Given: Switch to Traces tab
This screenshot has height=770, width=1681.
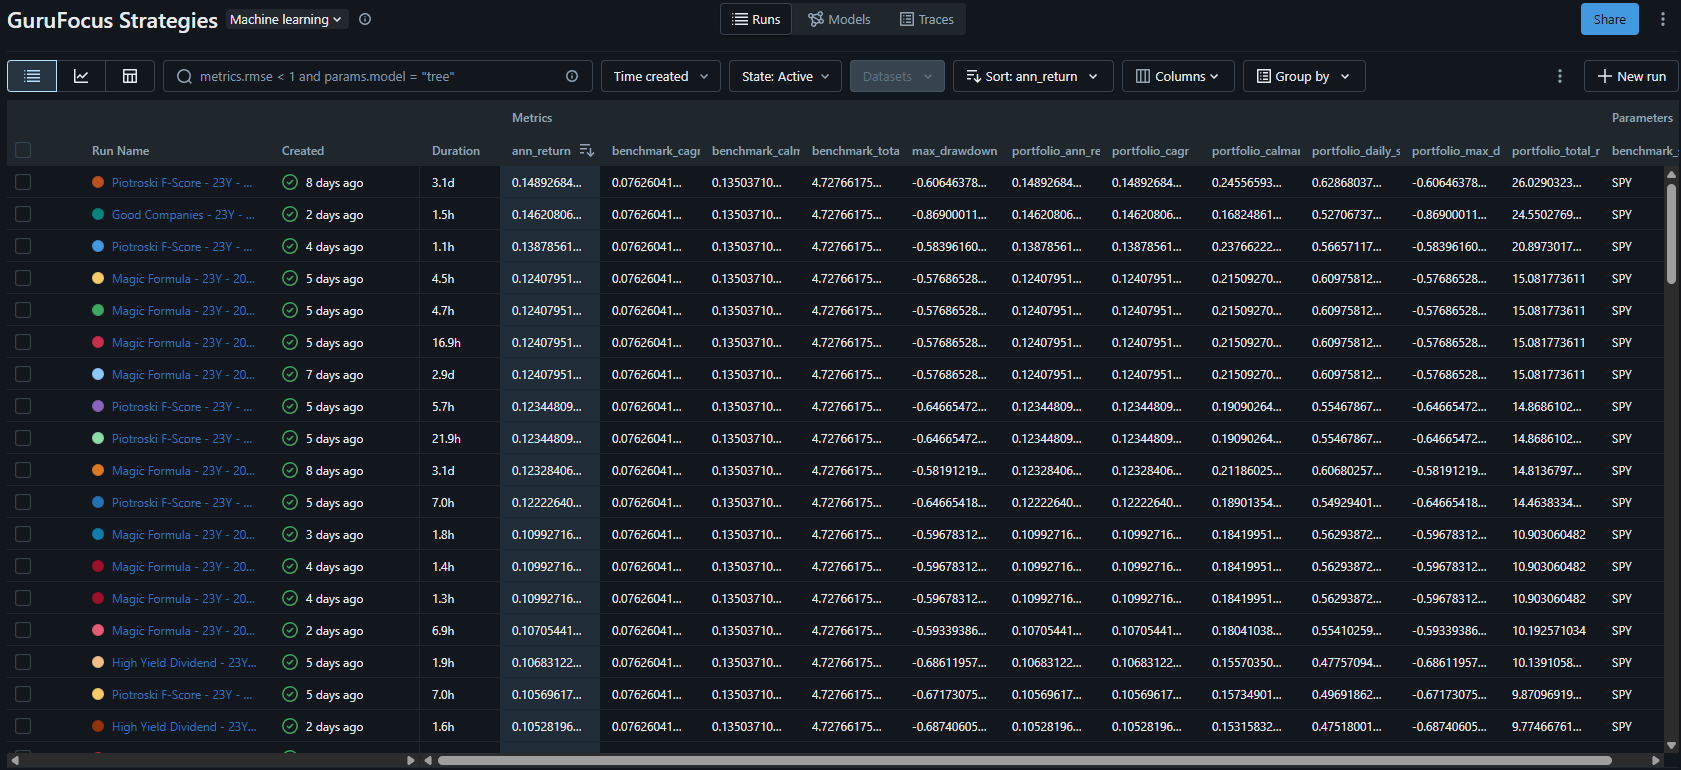Looking at the screenshot, I should (x=927, y=19).
